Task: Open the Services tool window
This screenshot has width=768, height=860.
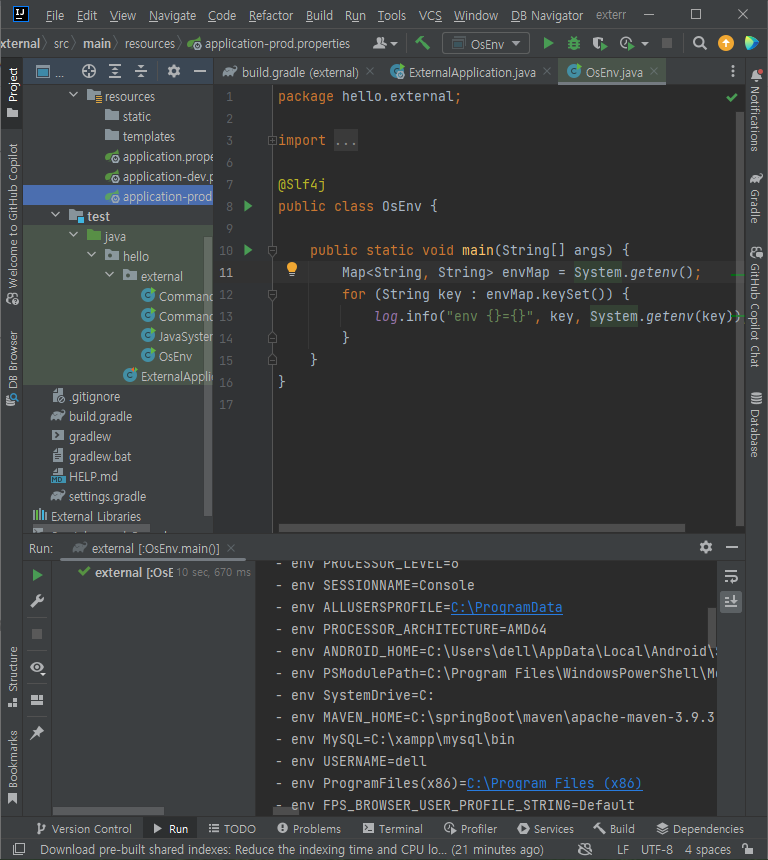Action: click(546, 828)
